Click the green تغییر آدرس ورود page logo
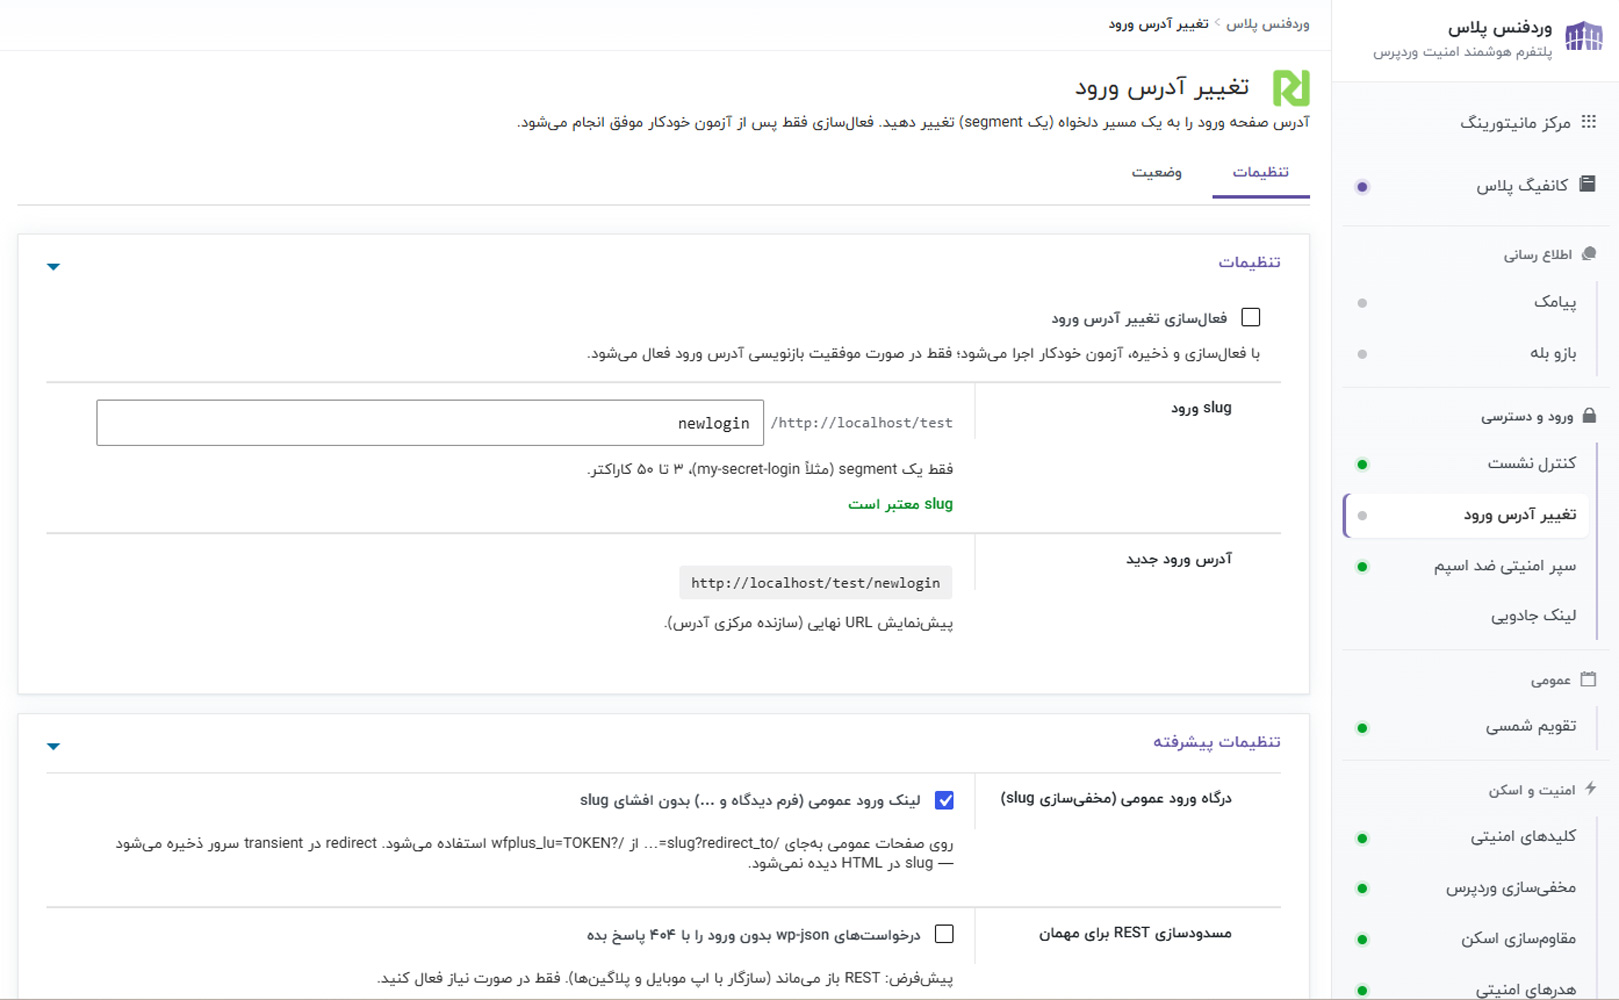Viewport: 1619px width, 1000px height. point(1290,88)
